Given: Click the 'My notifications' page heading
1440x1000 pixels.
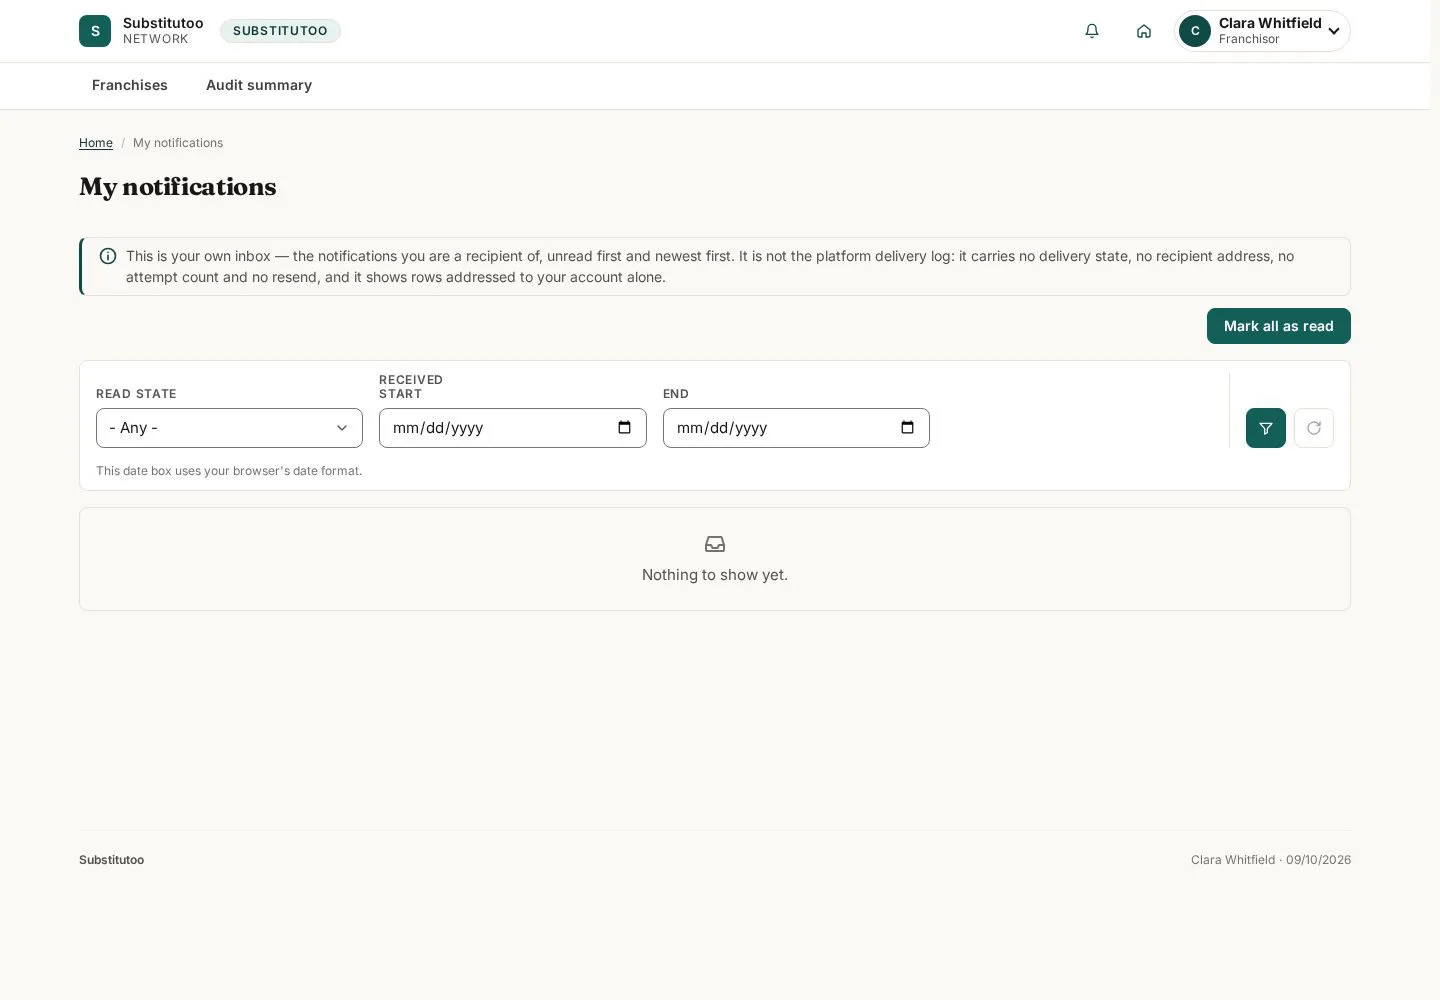Looking at the screenshot, I should 178,187.
